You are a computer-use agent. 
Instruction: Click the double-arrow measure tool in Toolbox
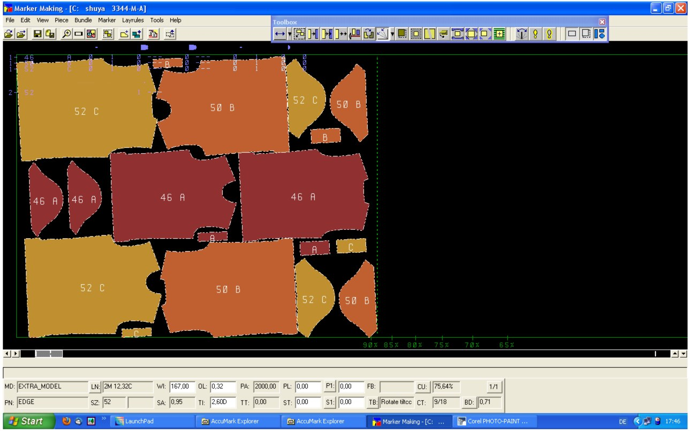coord(279,34)
